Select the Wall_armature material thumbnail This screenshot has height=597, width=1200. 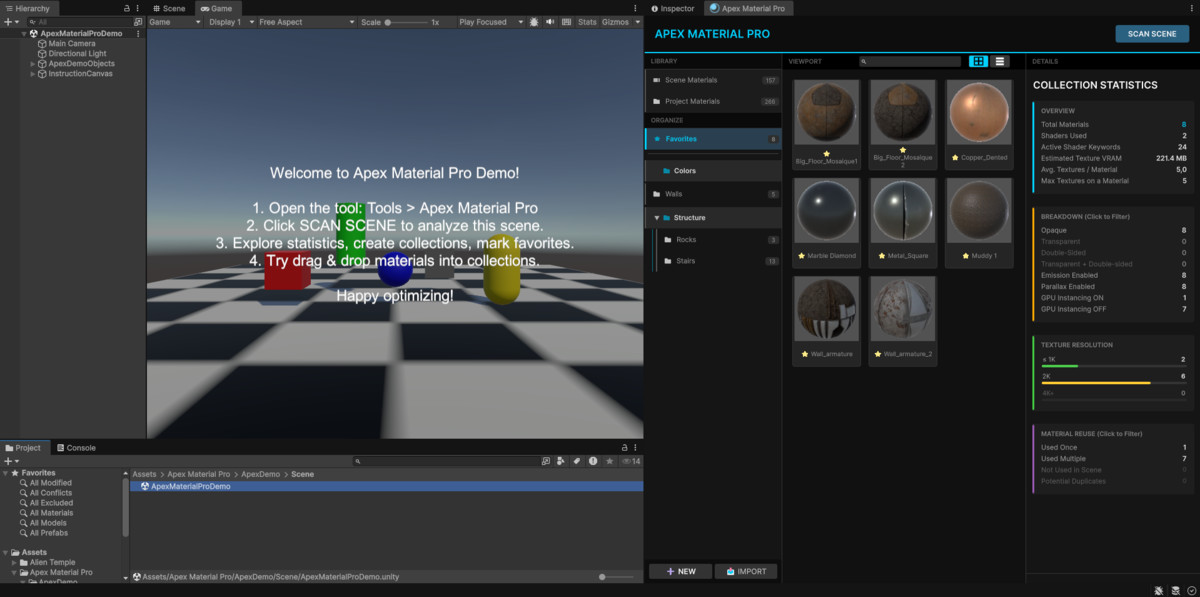[x=826, y=309]
